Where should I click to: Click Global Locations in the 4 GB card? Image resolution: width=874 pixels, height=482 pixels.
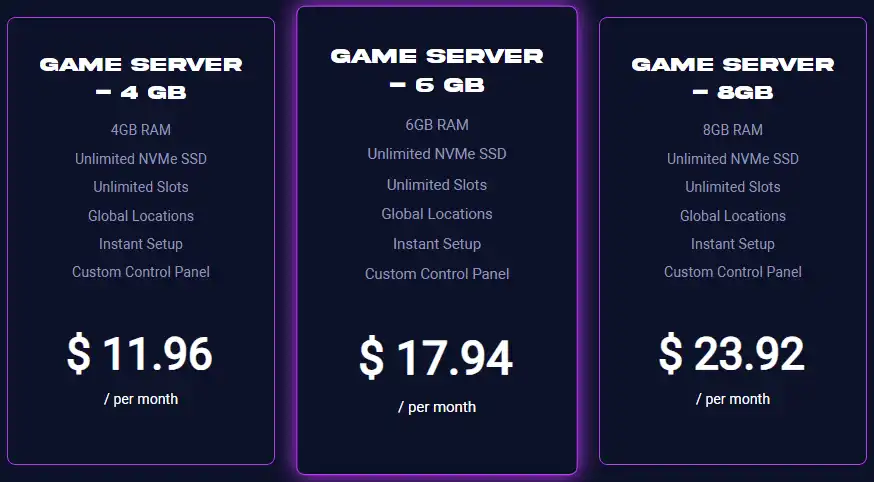click(141, 216)
